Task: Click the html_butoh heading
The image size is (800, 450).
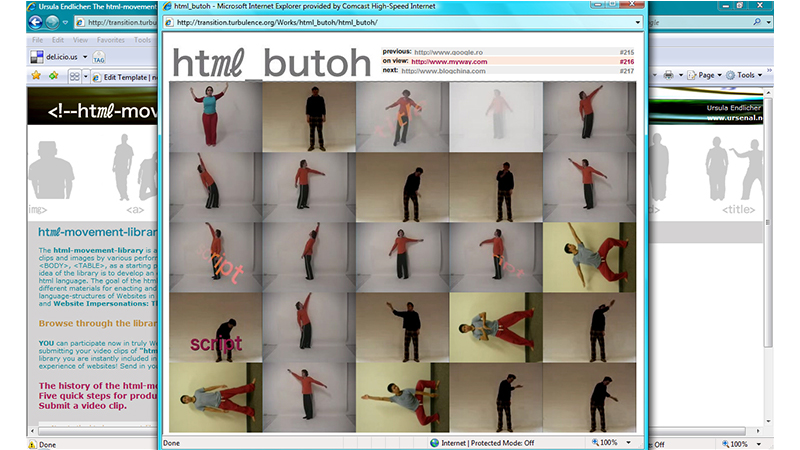Action: tap(271, 63)
